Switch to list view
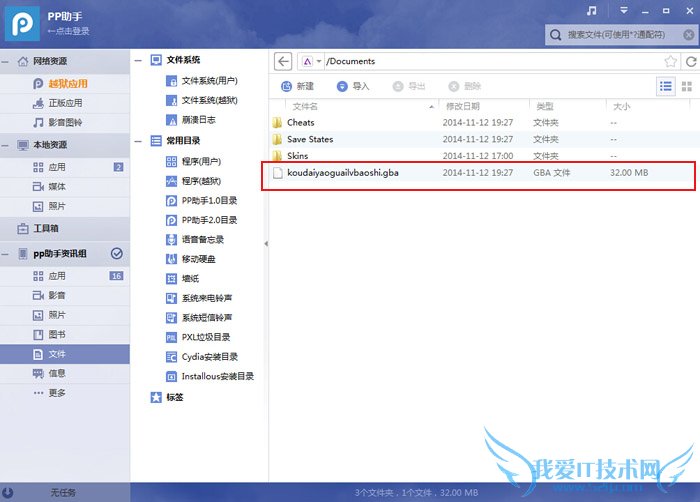Viewport: 700px width, 502px height. tap(666, 86)
